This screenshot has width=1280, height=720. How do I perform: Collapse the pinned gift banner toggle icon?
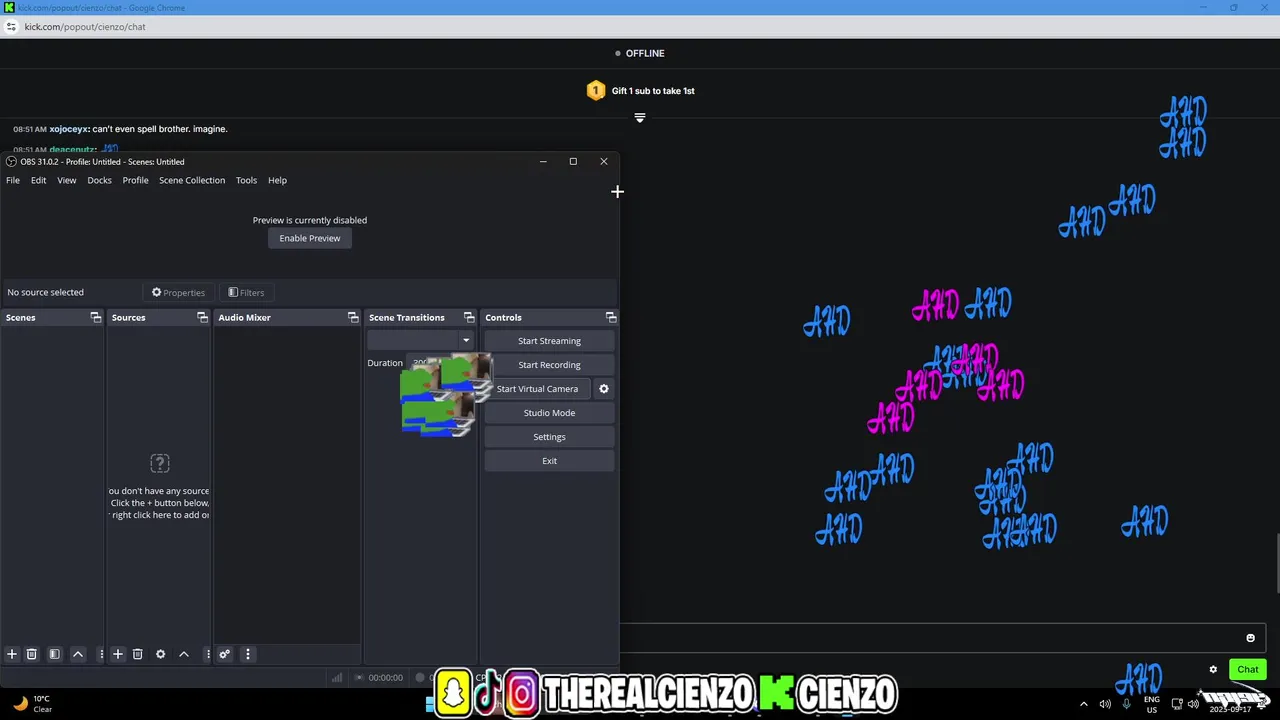click(x=640, y=118)
